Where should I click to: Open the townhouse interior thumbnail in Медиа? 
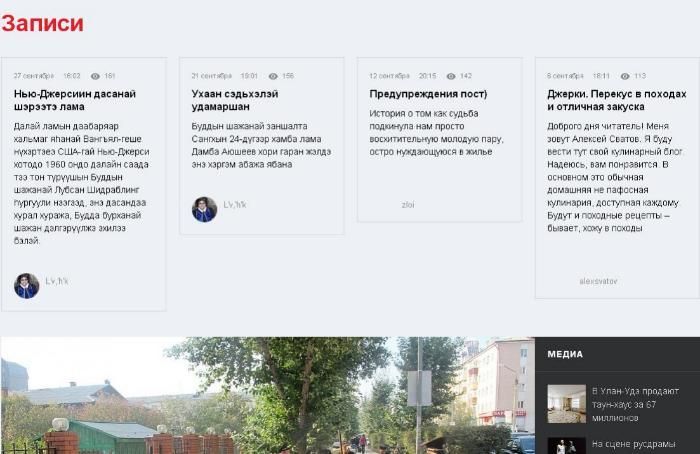pyautogui.click(x=567, y=404)
